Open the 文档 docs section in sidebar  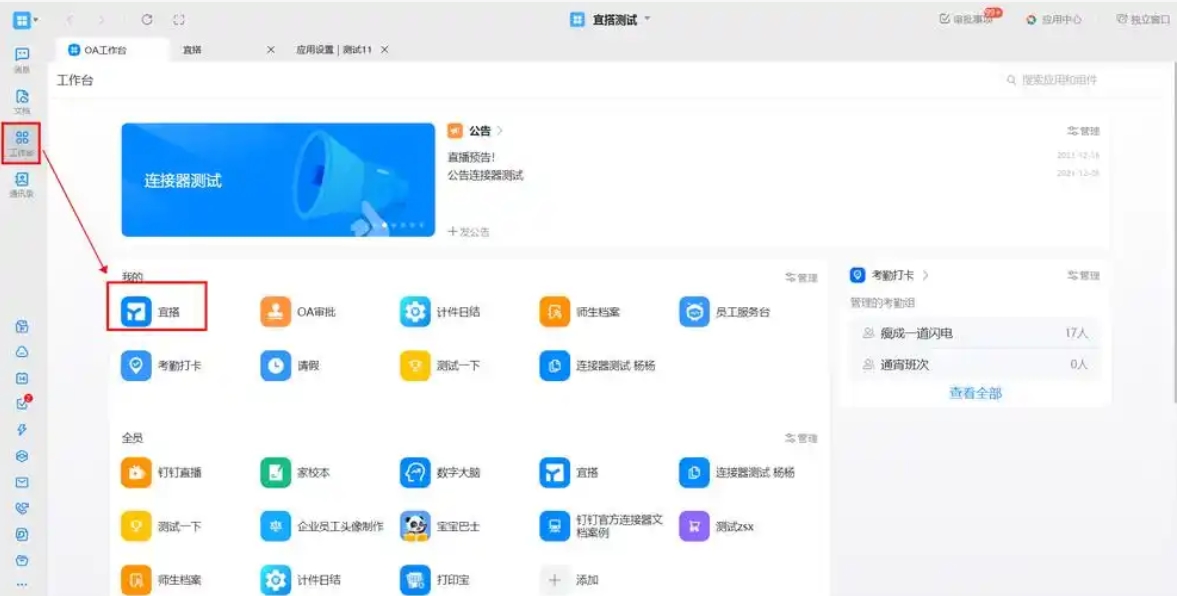pos(22,97)
